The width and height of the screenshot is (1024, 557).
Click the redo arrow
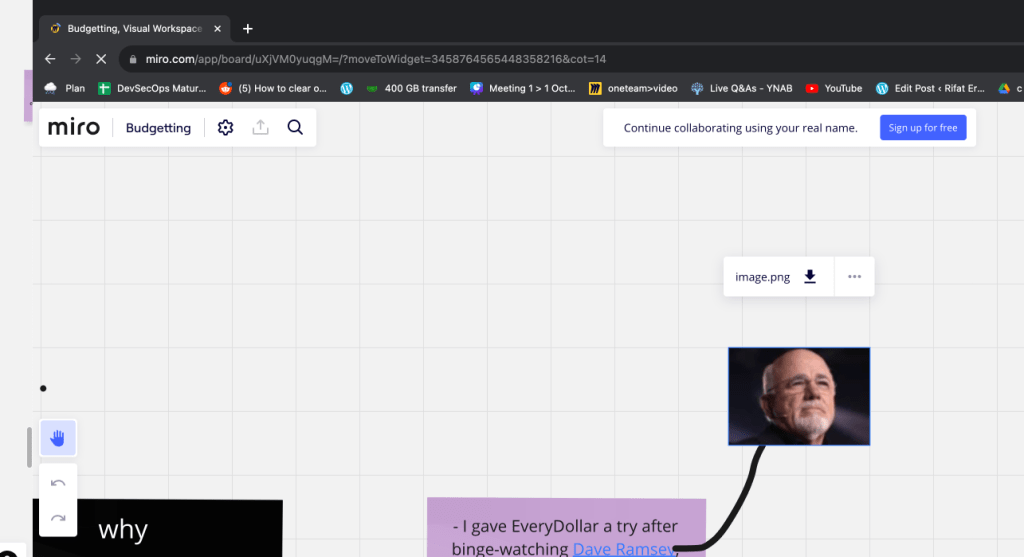click(x=58, y=518)
